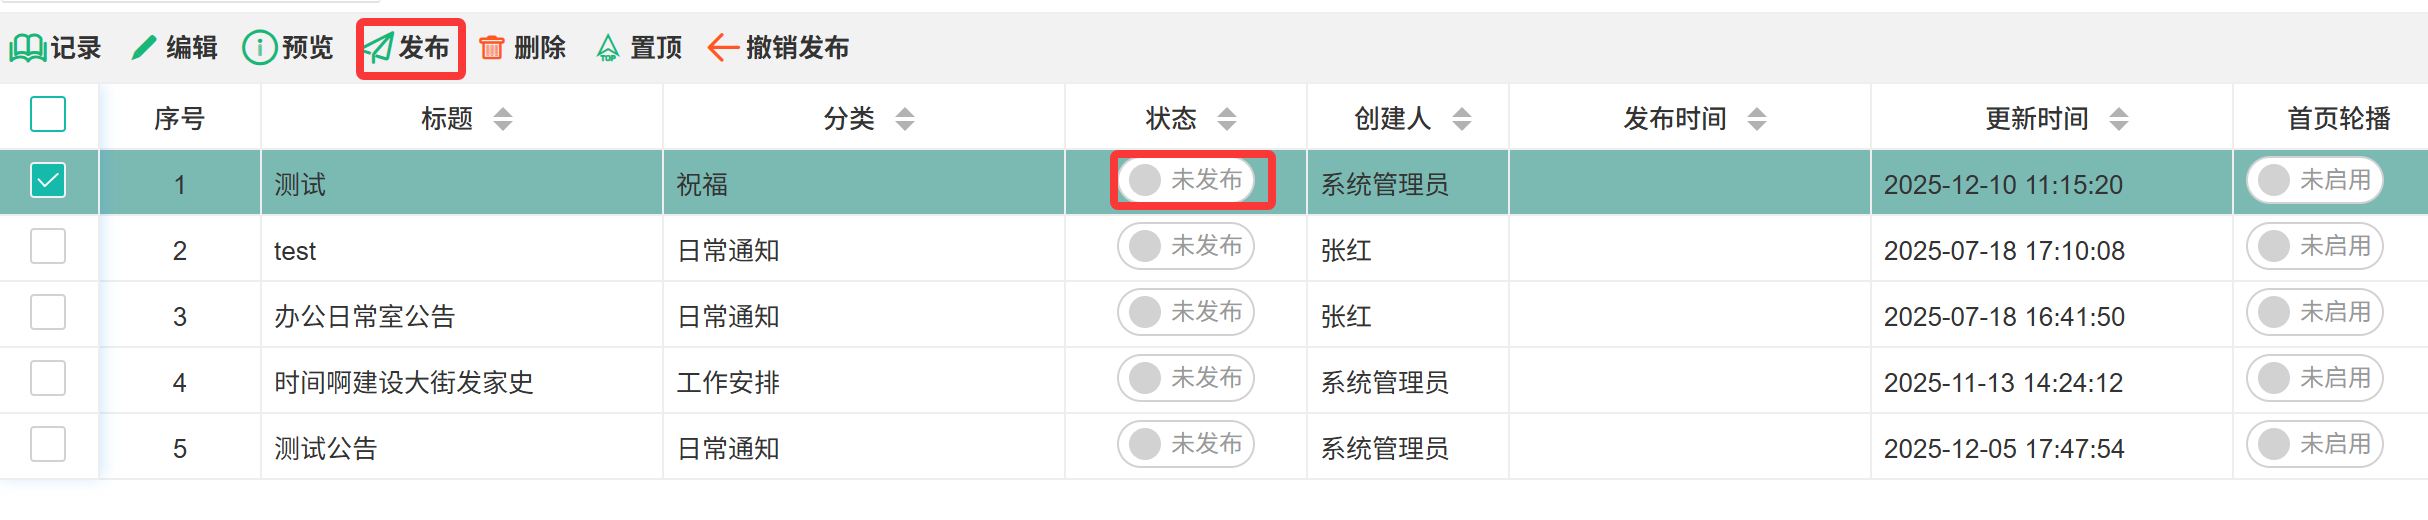This screenshot has height=520, width=2428.
Task: Click the 记录 book icon in toolbar
Action: pyautogui.click(x=28, y=48)
